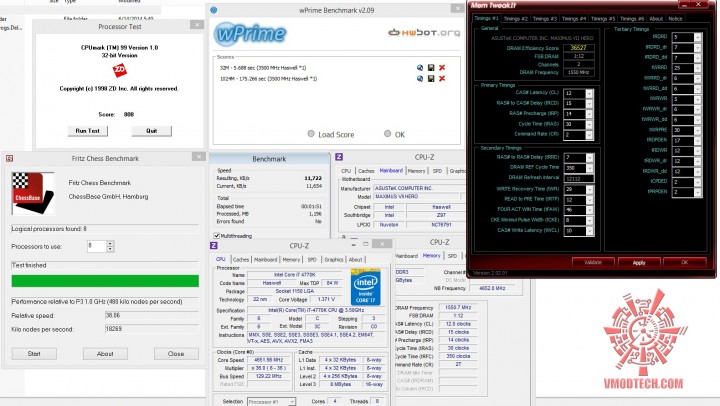Open RAS# to CAS# Delay dropdown
The width and height of the screenshot is (720, 406).
tap(589, 103)
